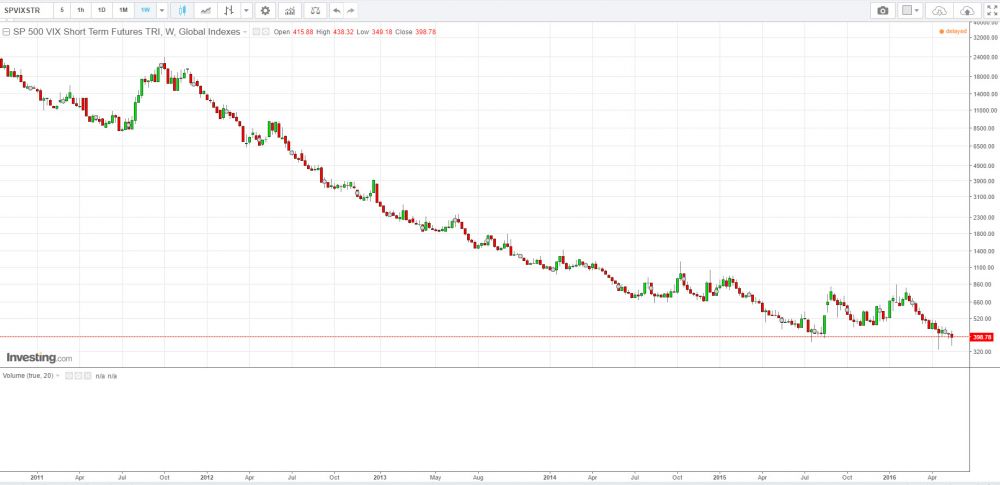
Task: Toggle fullscreen chart mode
Action: (x=991, y=10)
